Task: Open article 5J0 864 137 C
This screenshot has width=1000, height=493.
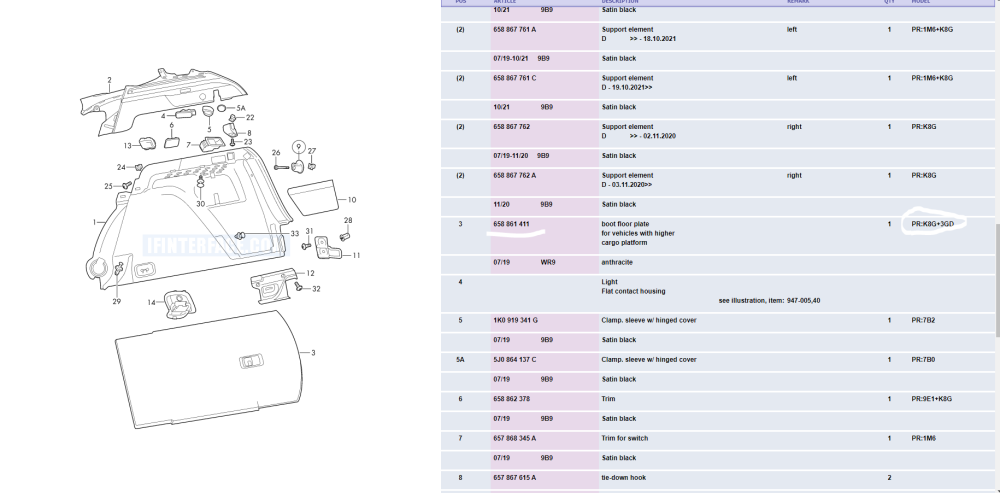Action: tap(514, 359)
